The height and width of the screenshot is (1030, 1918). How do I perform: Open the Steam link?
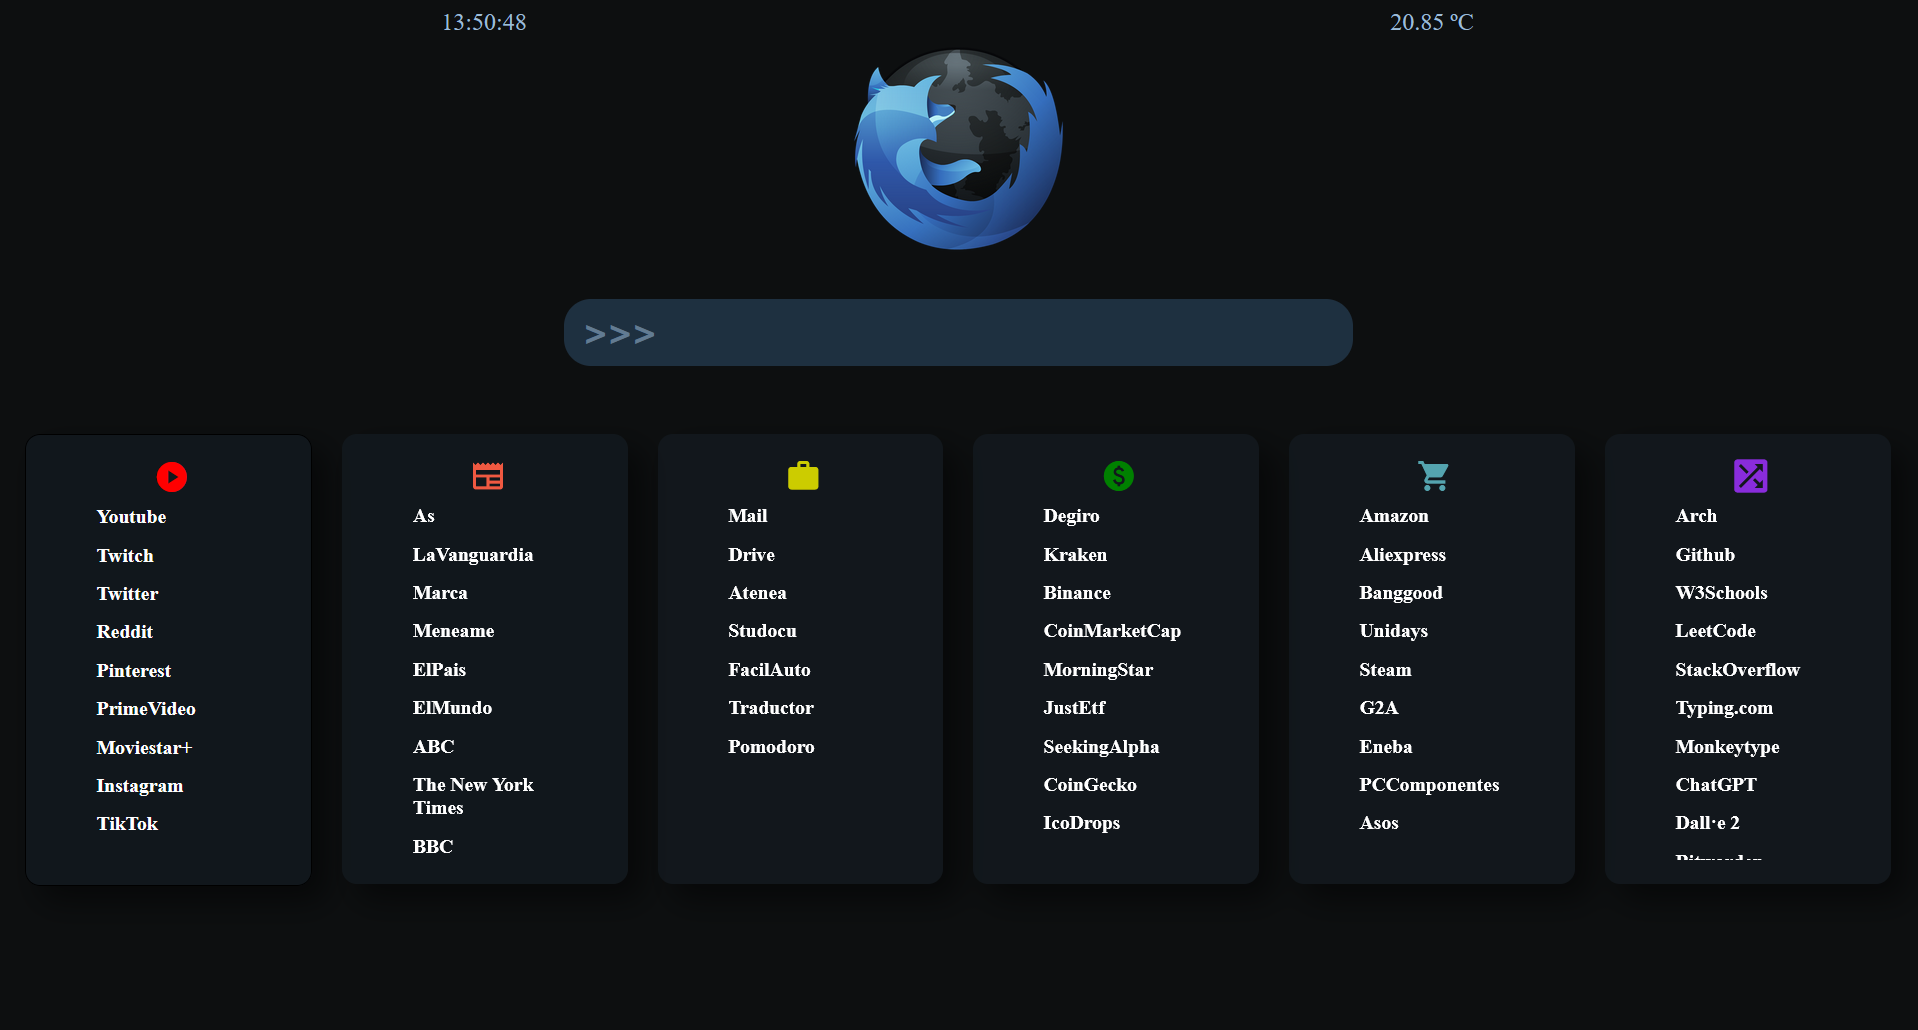[1385, 670]
